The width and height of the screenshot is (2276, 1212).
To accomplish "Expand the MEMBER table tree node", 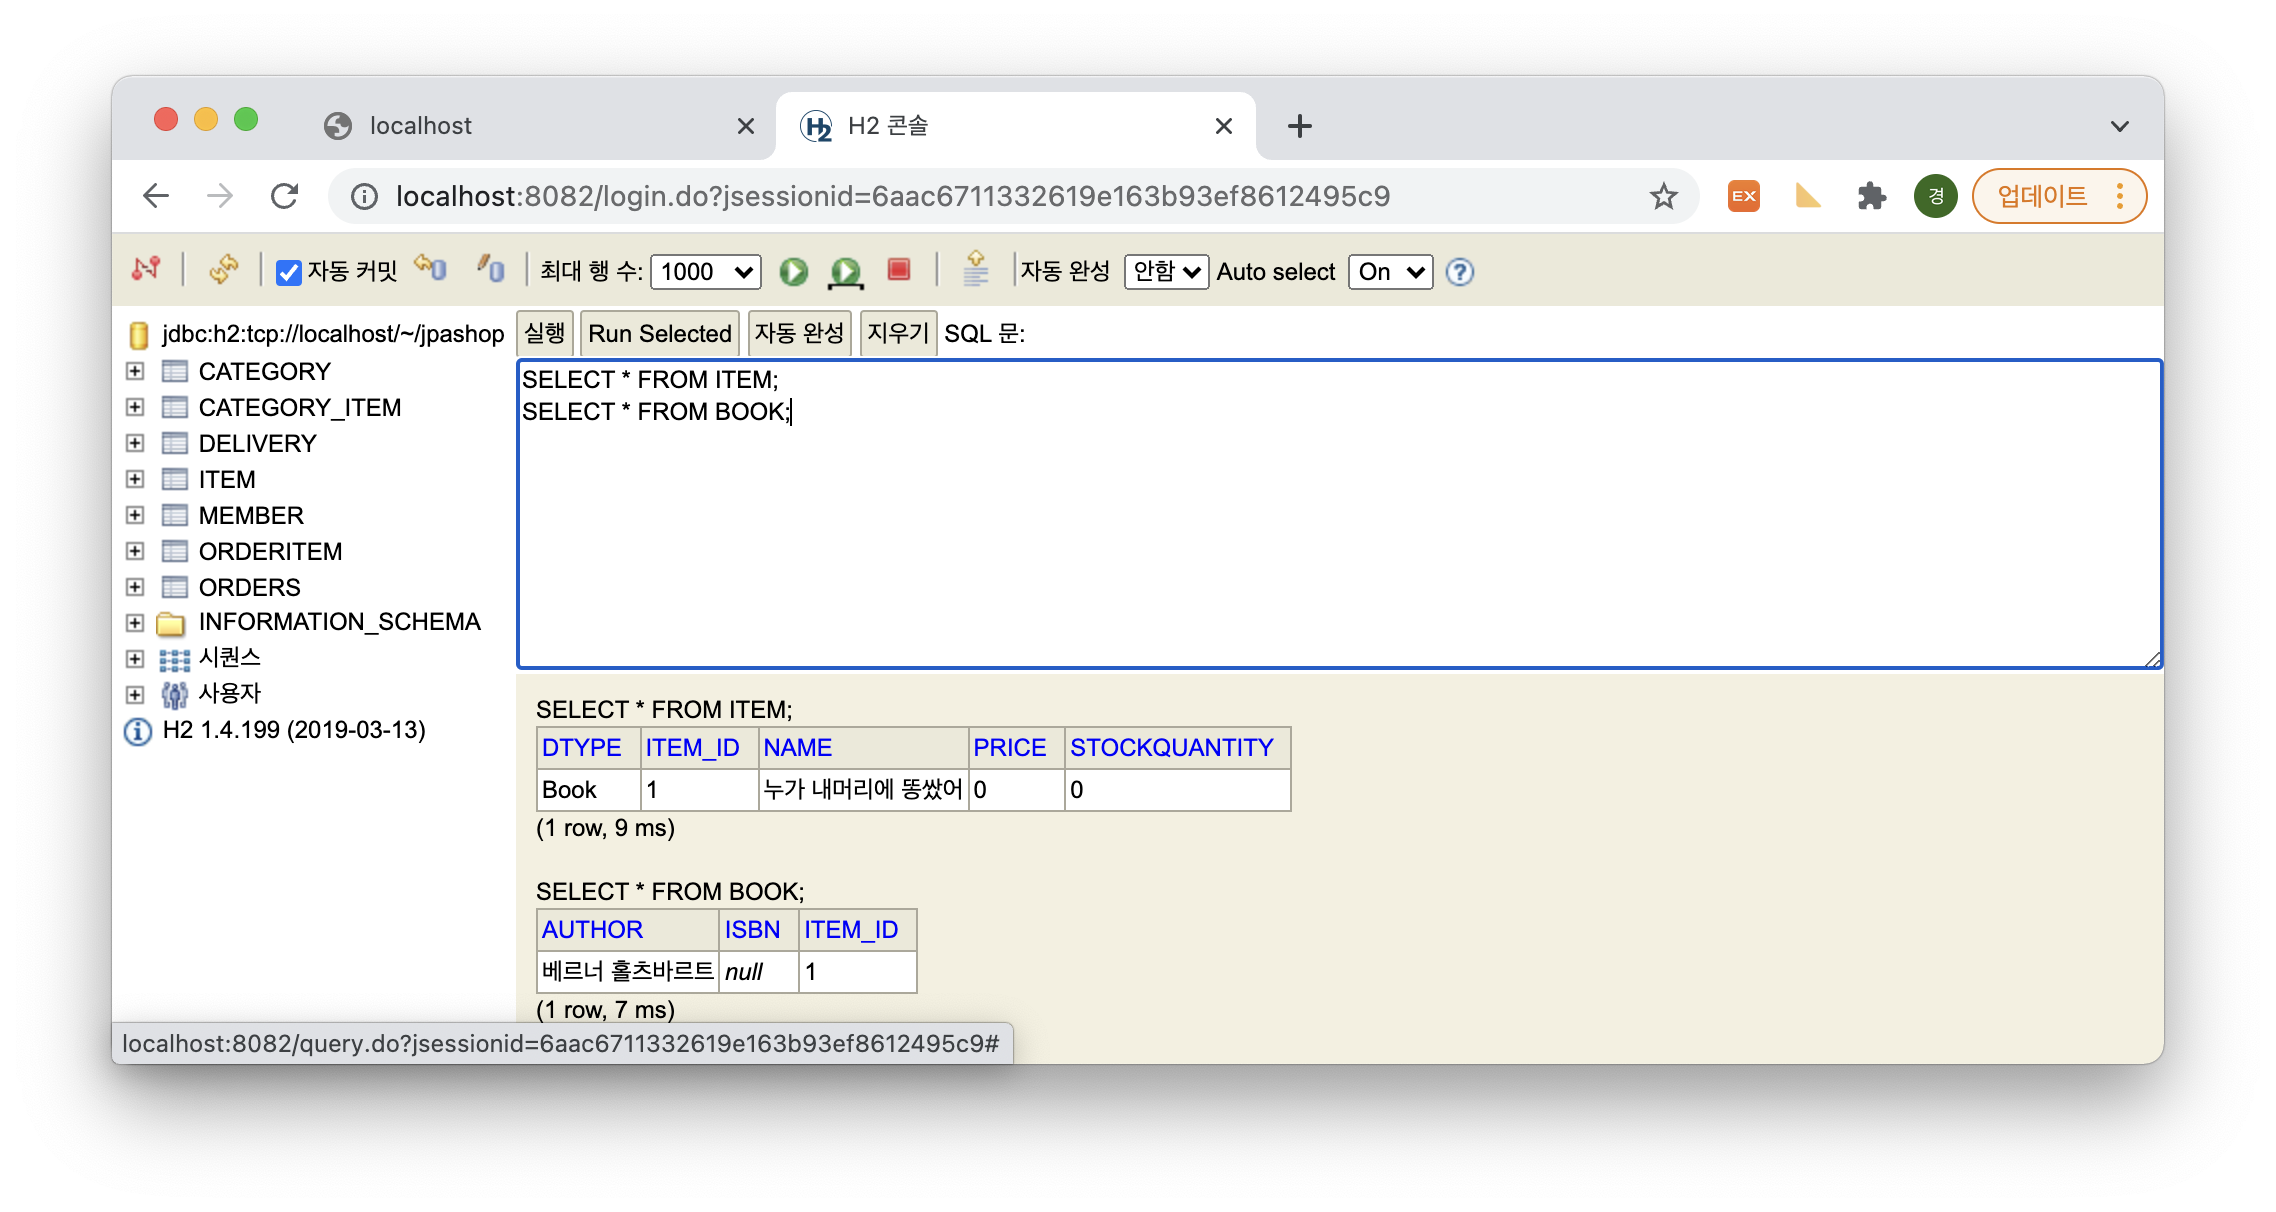I will point(137,516).
